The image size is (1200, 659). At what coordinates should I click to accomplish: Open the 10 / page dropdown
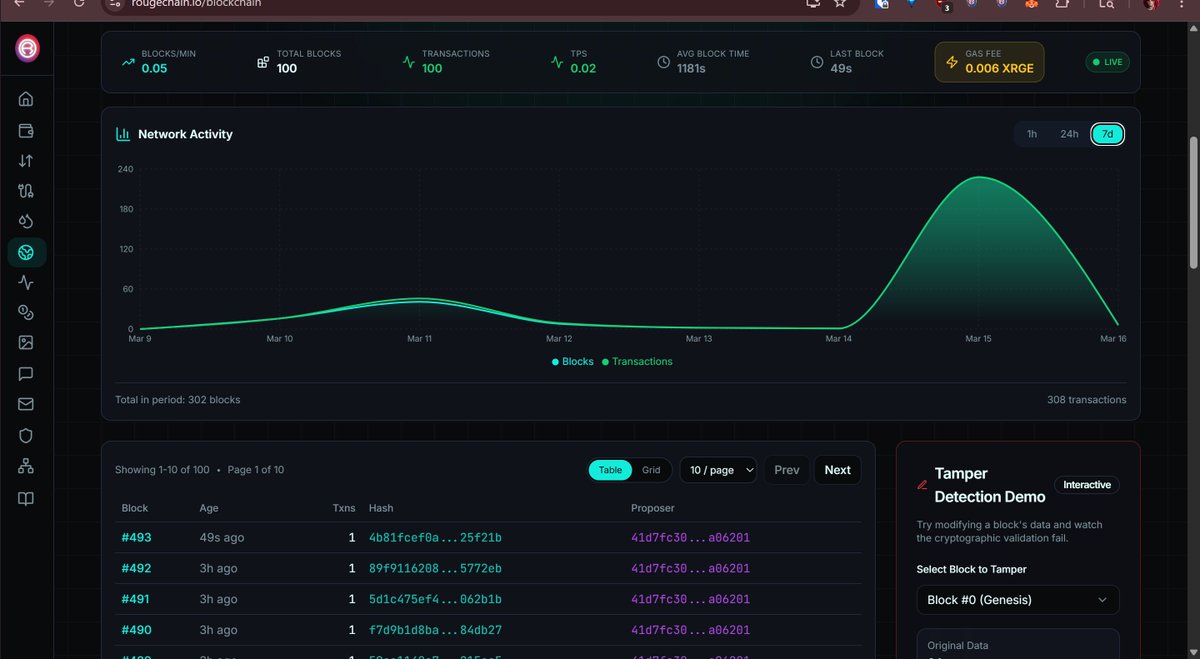(718, 470)
